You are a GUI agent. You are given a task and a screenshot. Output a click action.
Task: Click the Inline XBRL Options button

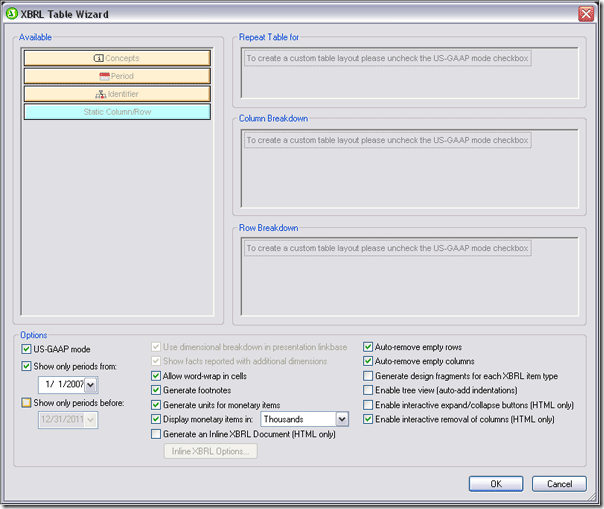[x=211, y=451]
